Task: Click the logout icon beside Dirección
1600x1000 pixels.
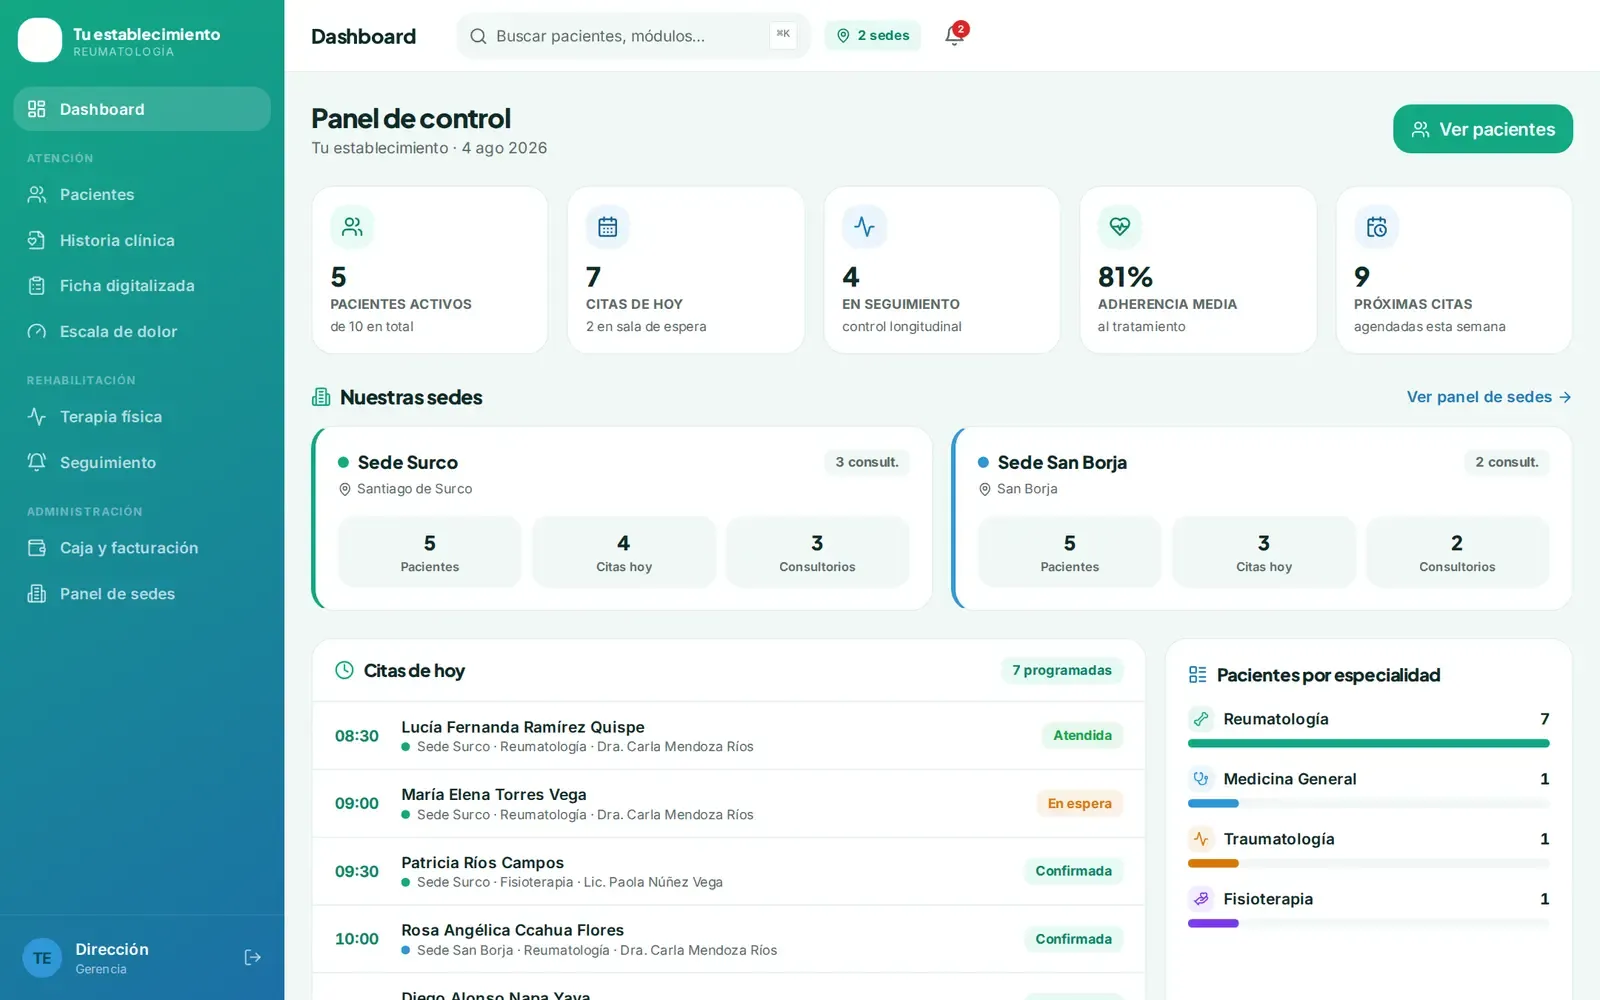Action: coord(253,958)
